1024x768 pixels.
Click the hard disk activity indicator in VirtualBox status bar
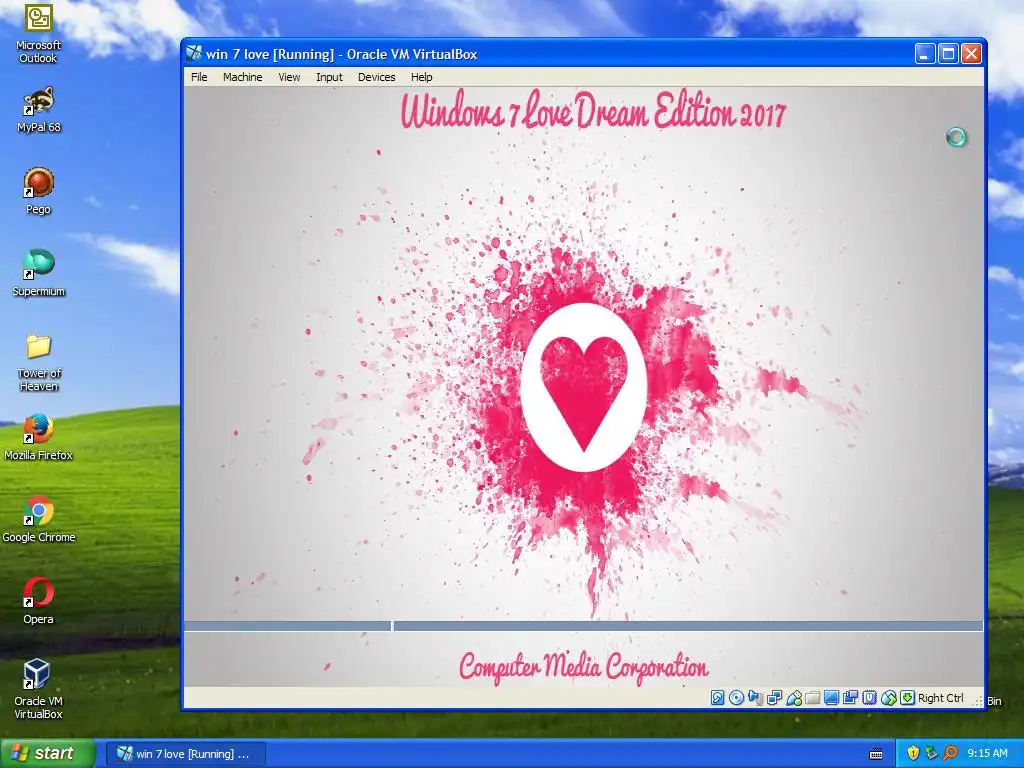tap(717, 698)
